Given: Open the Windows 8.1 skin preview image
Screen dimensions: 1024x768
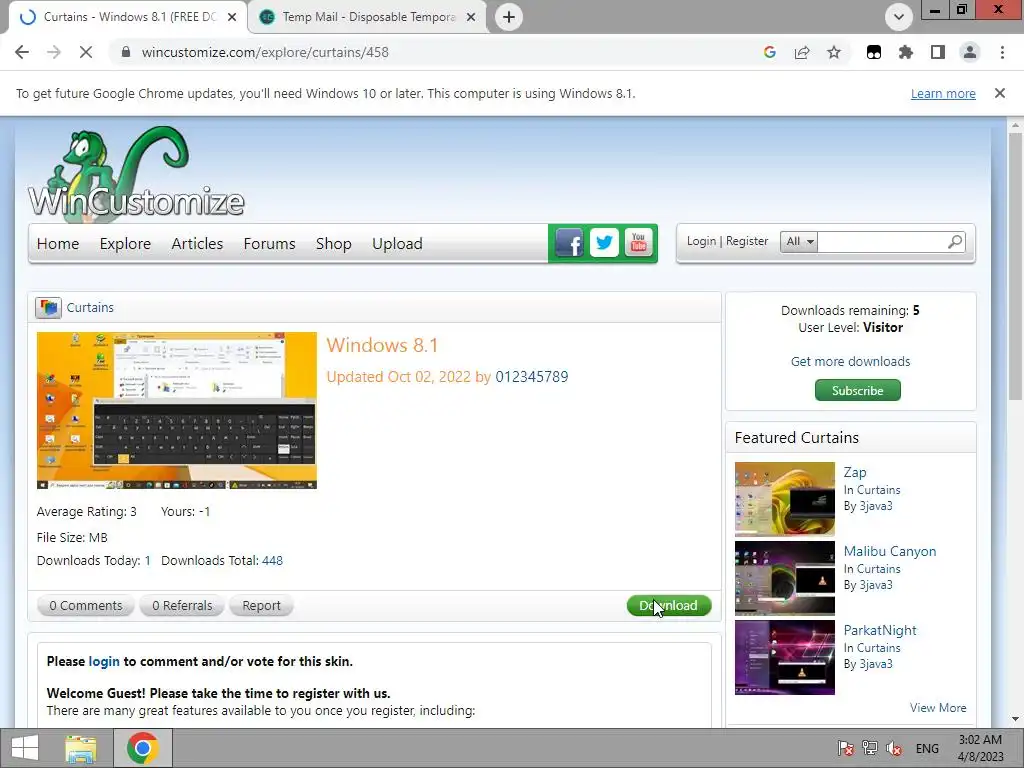Looking at the screenshot, I should [177, 410].
